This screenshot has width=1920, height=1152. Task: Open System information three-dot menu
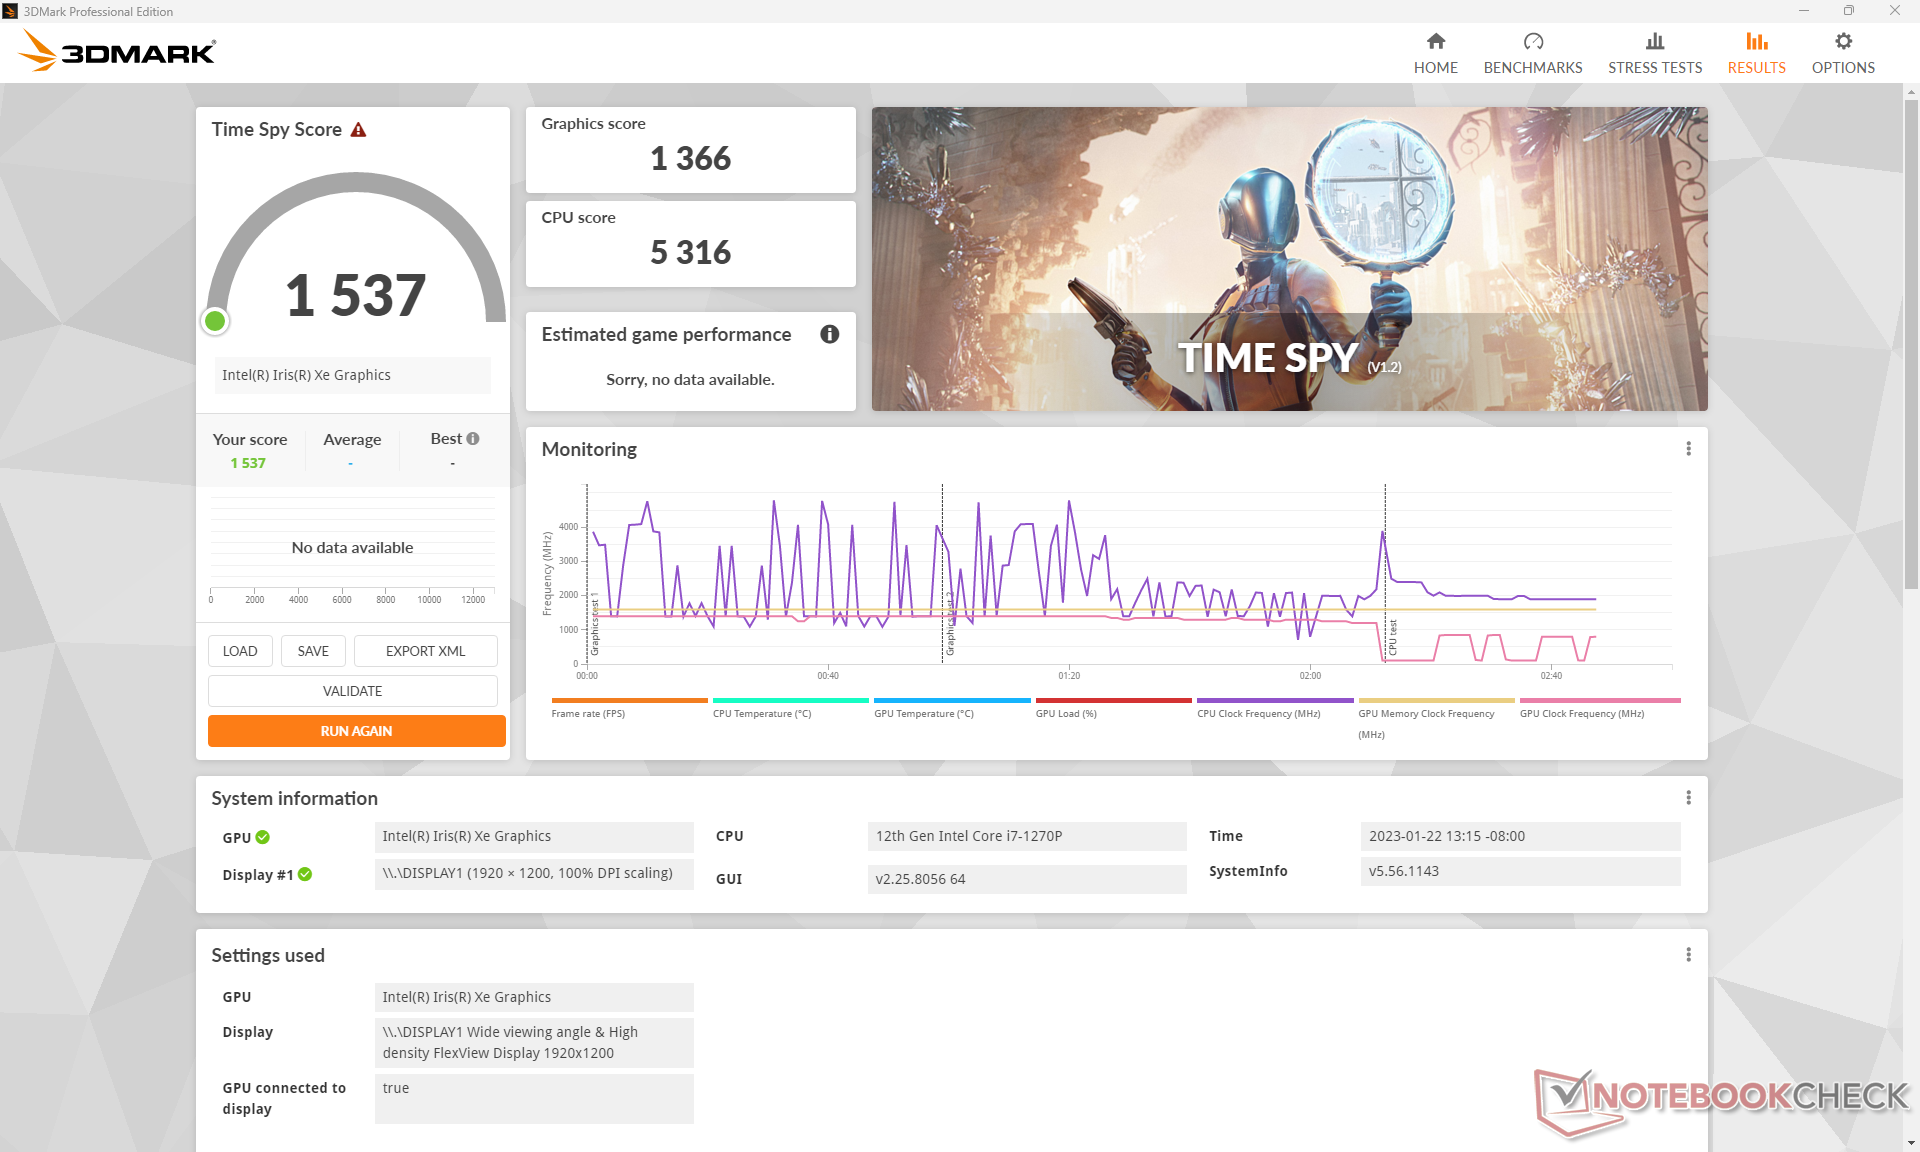[1688, 798]
